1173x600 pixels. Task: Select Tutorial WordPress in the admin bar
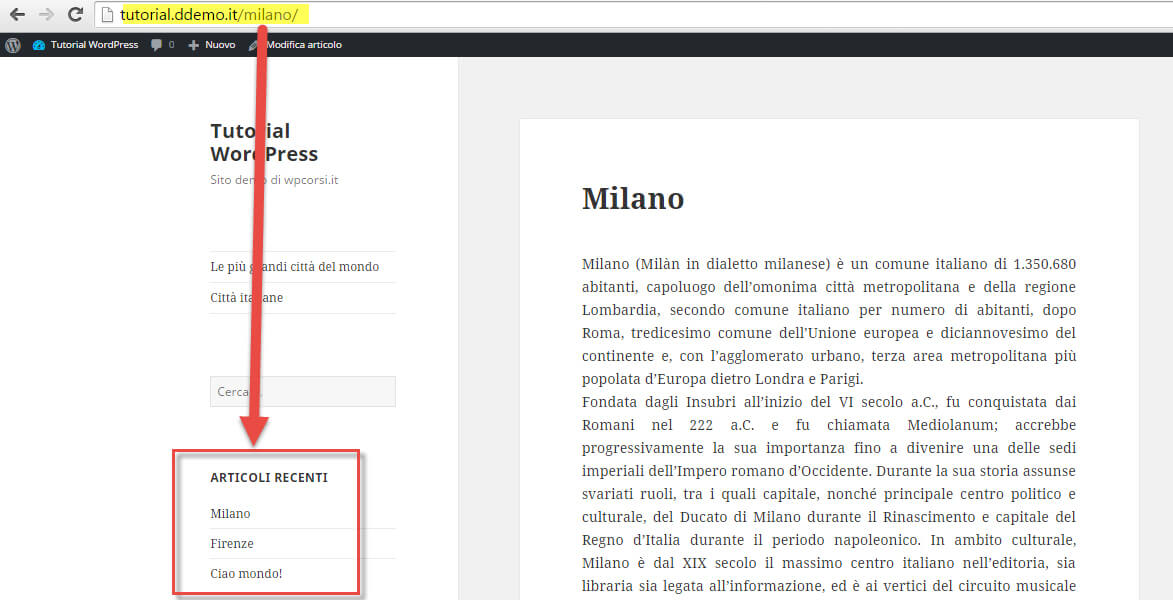click(x=93, y=44)
